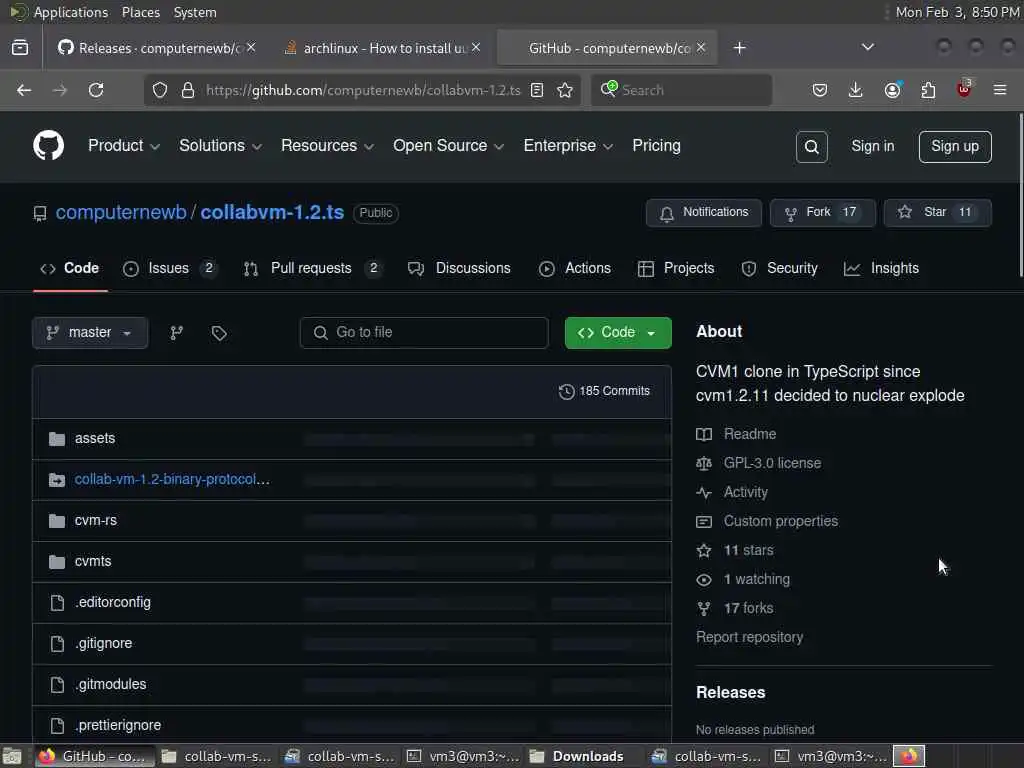Screen dimensions: 1024x768
Task: Open the Projects tab
Action: coord(676,268)
